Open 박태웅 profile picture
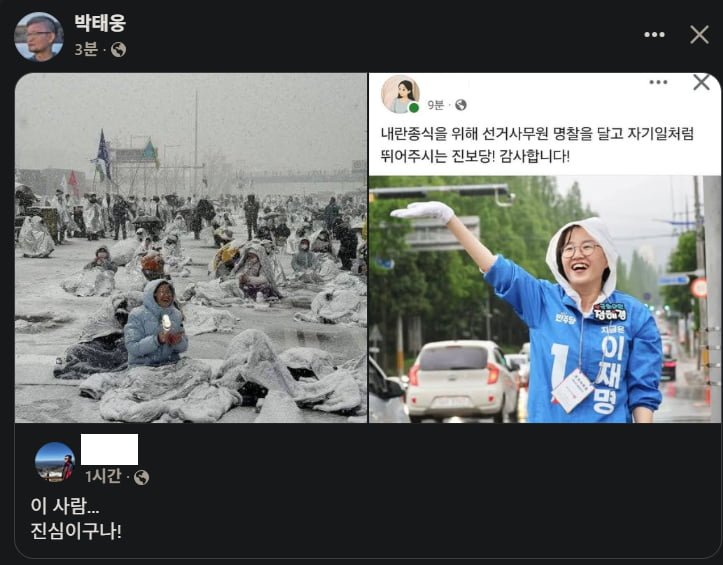Viewport: 723px width, 565px height. point(39,36)
